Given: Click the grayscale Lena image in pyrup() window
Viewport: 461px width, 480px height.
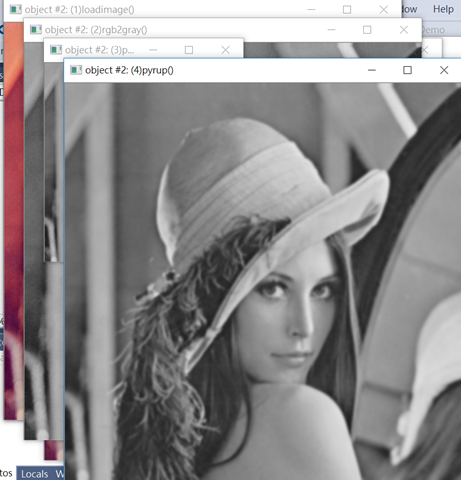Looking at the screenshot, I should (262, 281).
